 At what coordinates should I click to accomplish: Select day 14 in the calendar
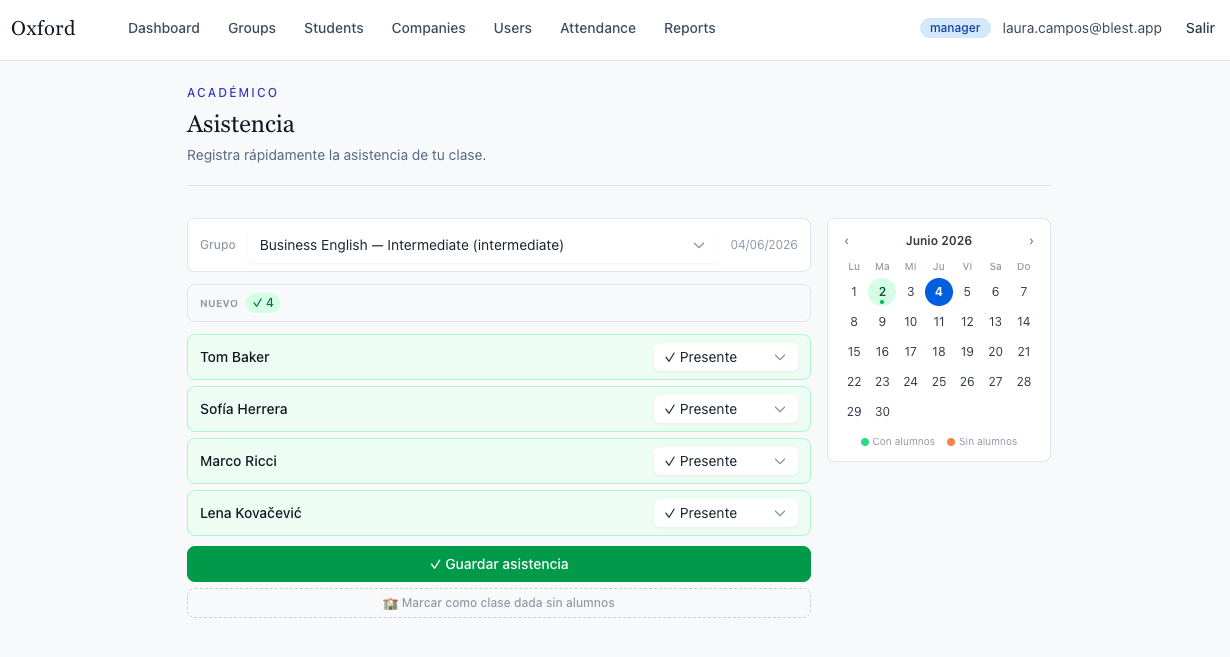pyautogui.click(x=1024, y=322)
